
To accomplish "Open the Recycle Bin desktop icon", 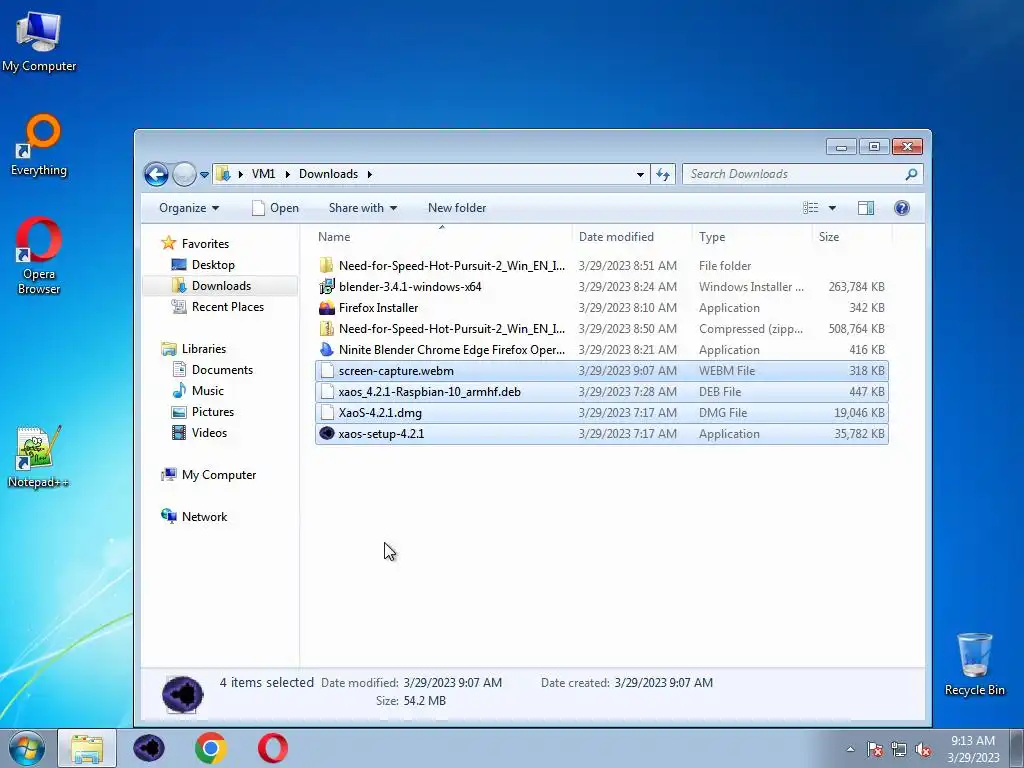I will (974, 664).
